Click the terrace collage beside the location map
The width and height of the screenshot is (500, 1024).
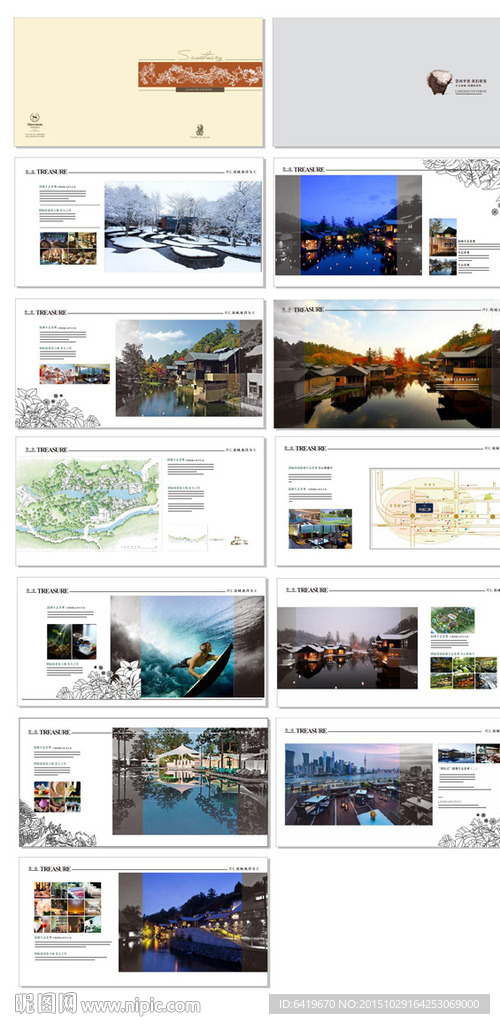320,528
